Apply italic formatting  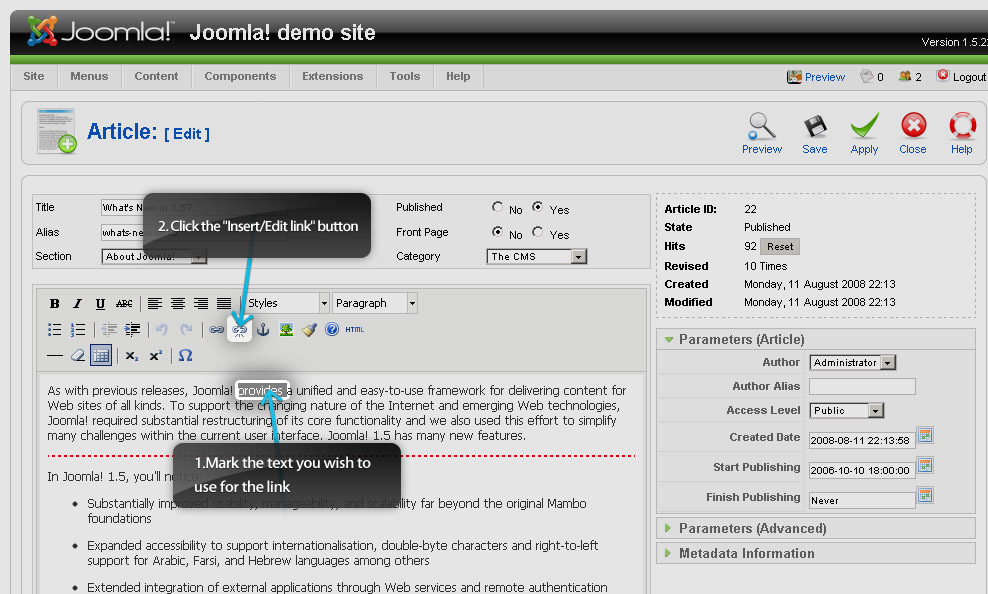point(78,304)
